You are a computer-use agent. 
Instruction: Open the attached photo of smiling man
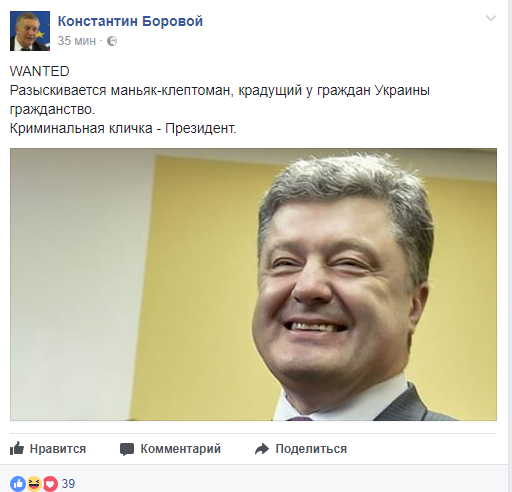(253, 284)
